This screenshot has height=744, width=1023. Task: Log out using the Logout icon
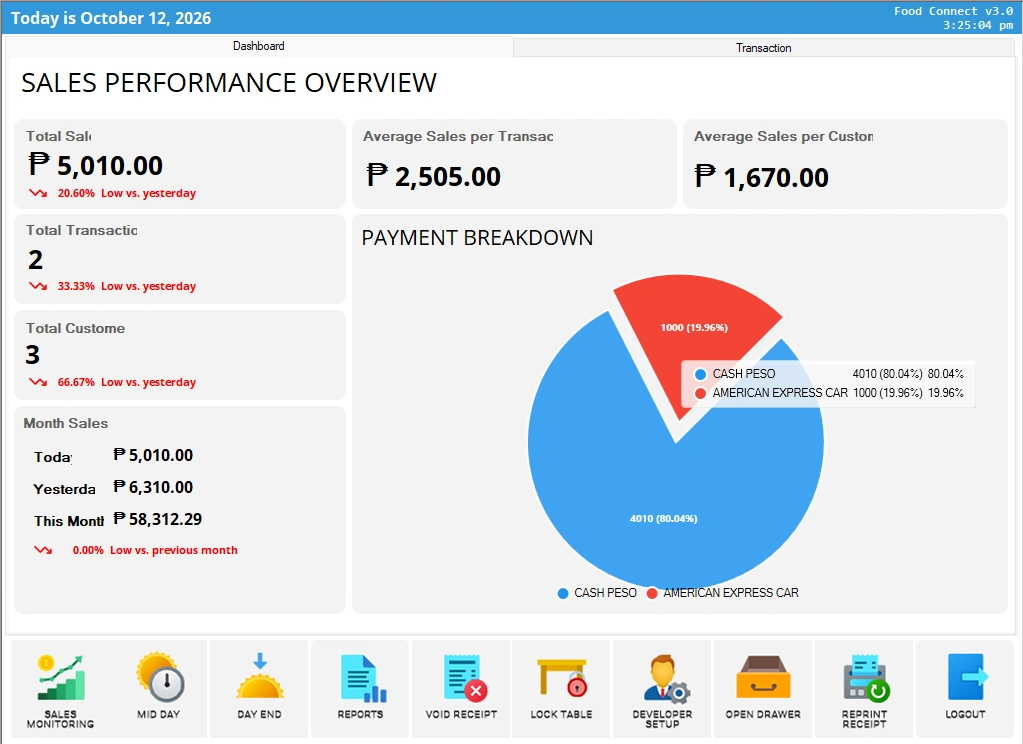[x=966, y=677]
